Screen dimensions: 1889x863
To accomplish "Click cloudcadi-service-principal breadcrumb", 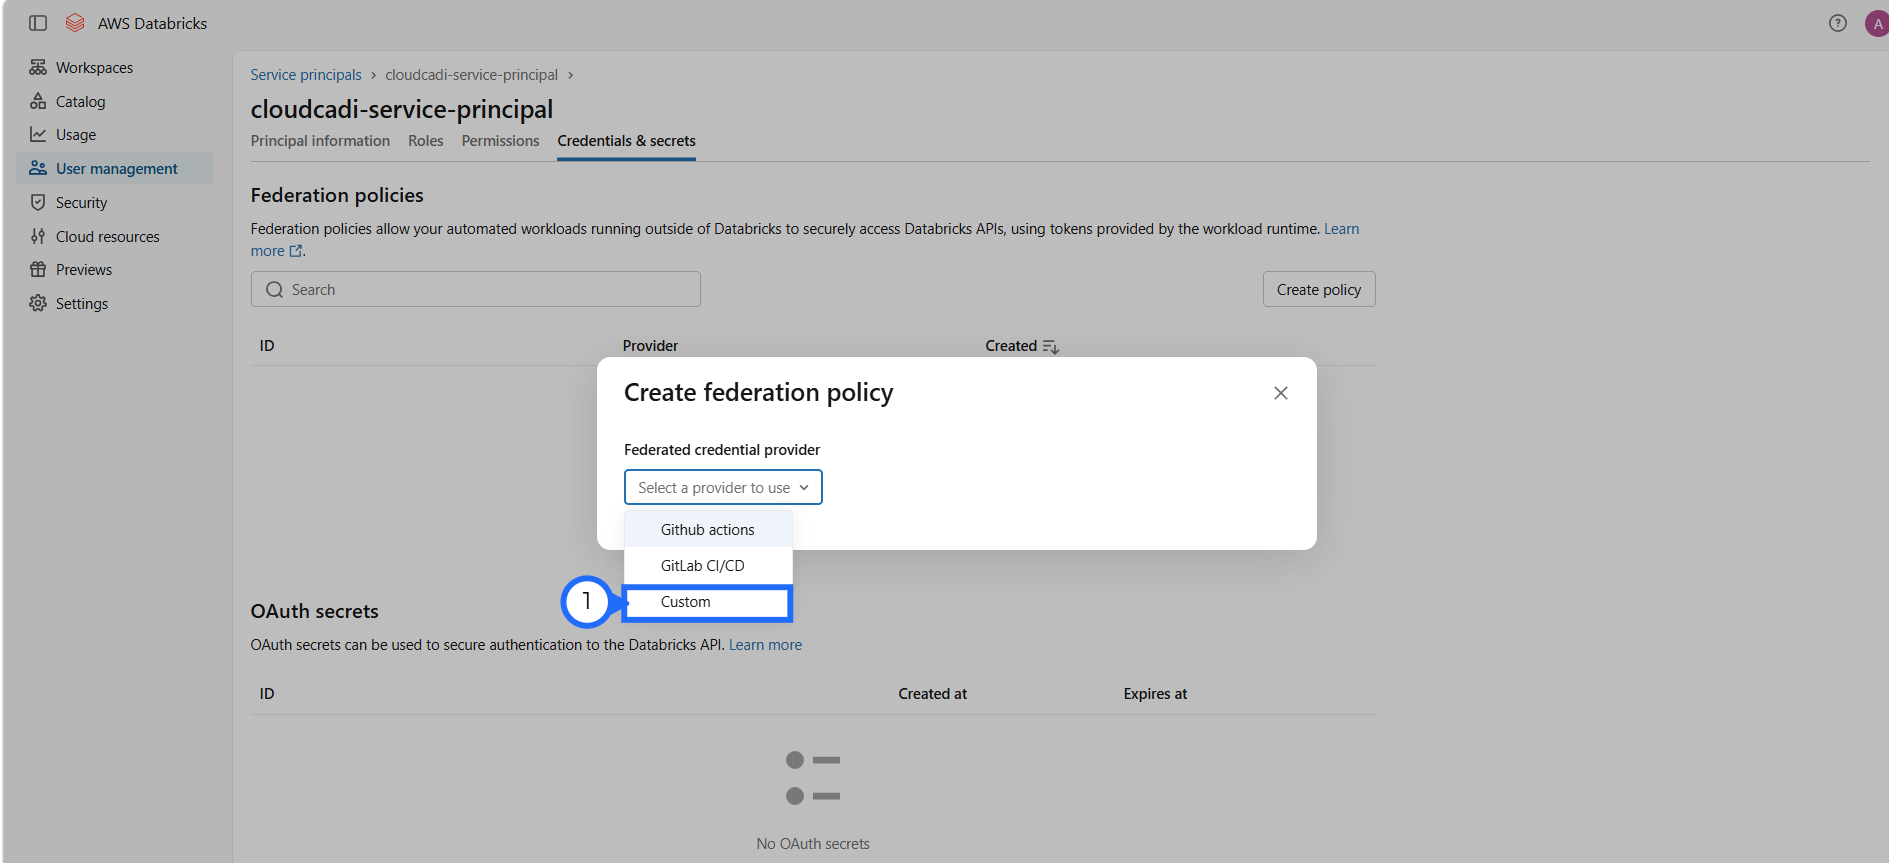I will click(x=472, y=75).
